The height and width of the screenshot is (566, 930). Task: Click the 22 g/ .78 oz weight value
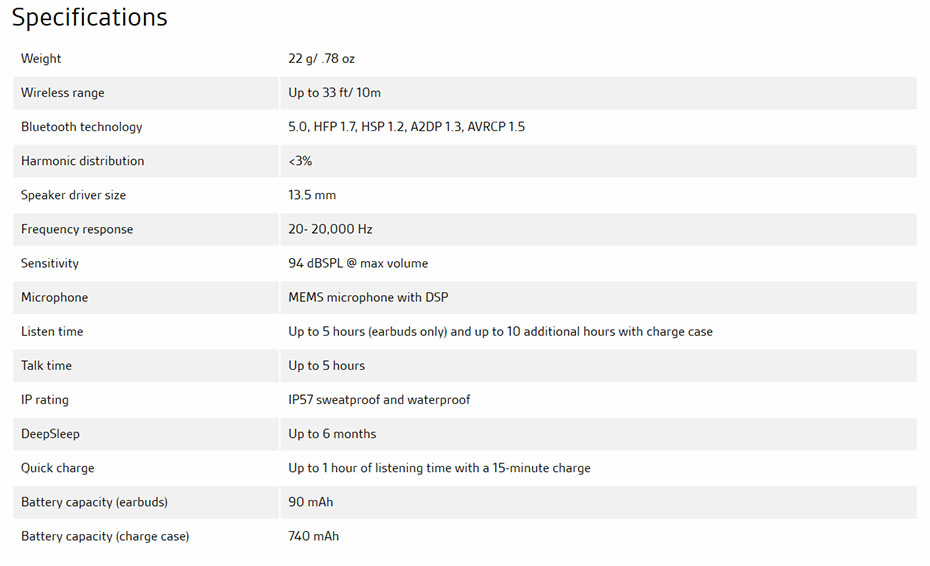pos(321,59)
